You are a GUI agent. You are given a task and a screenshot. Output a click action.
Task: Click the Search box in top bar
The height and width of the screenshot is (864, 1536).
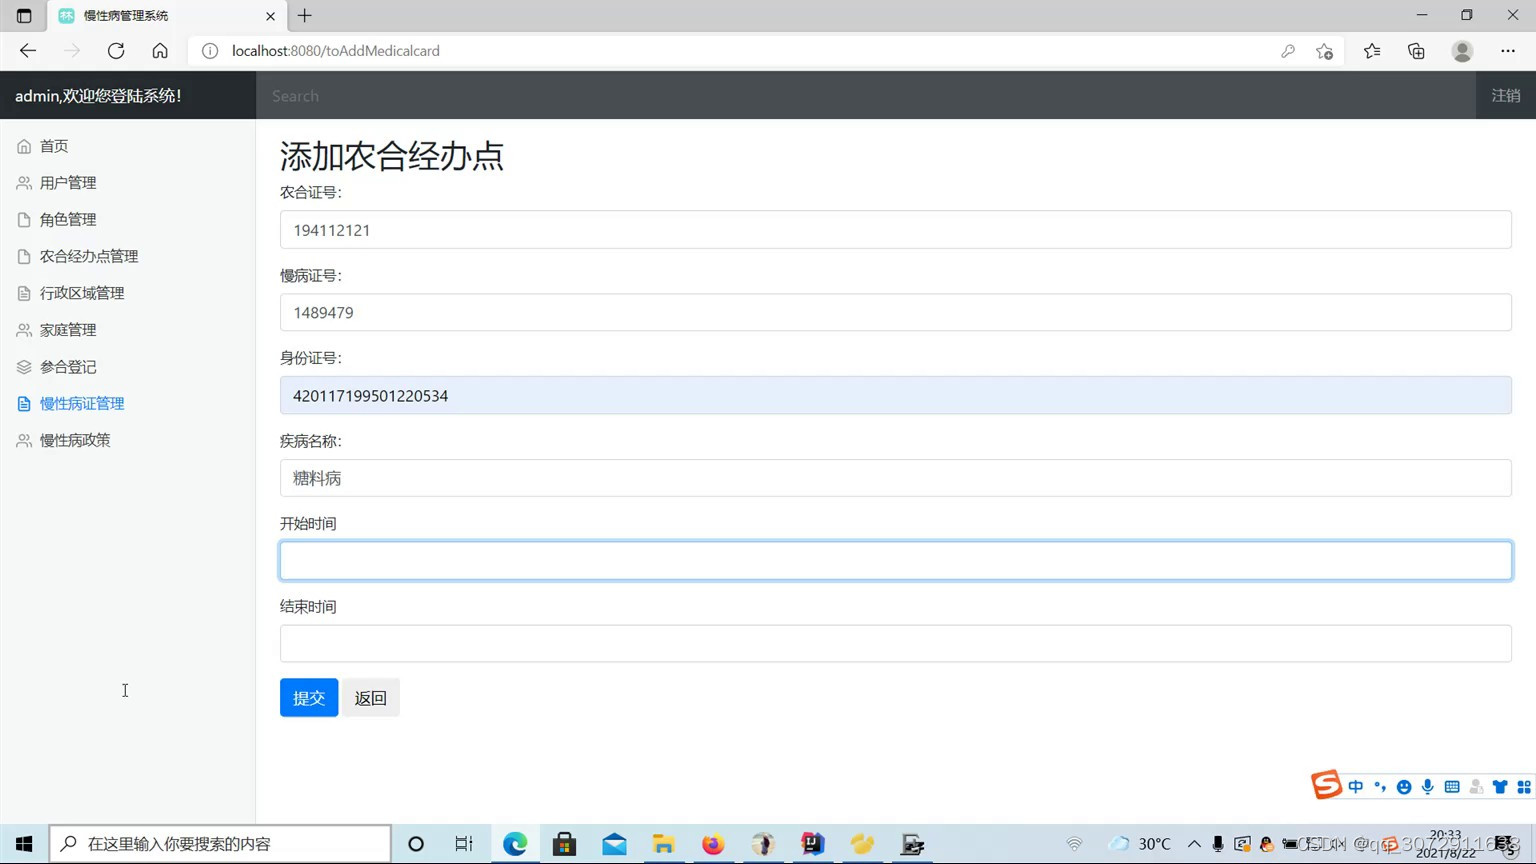click(866, 96)
